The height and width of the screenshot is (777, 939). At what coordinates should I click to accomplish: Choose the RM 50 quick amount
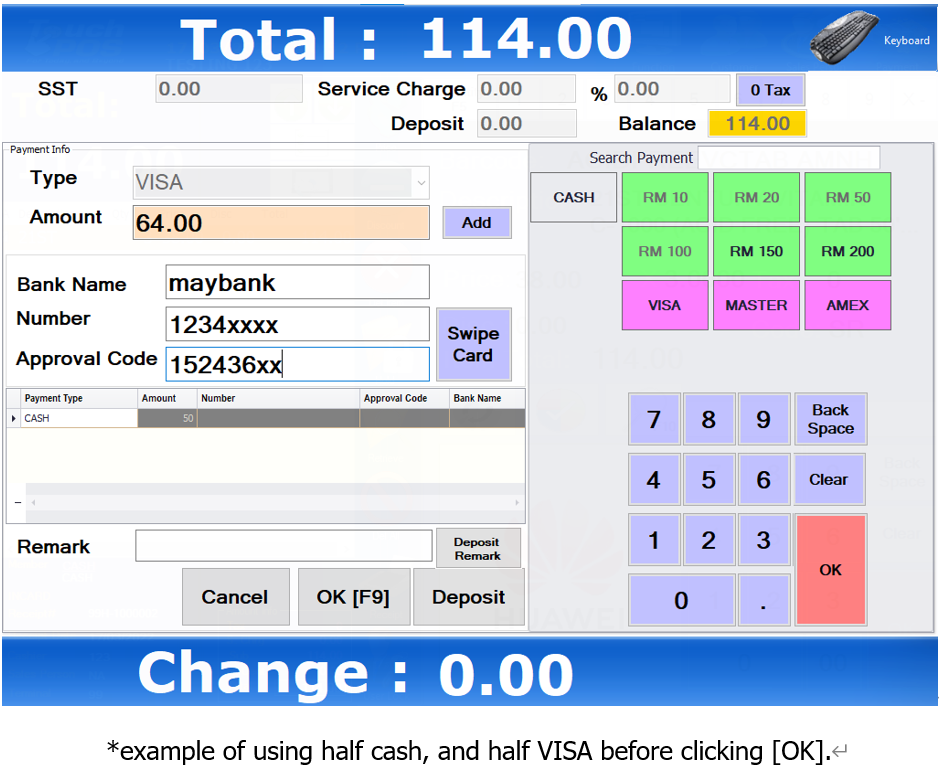pos(847,198)
